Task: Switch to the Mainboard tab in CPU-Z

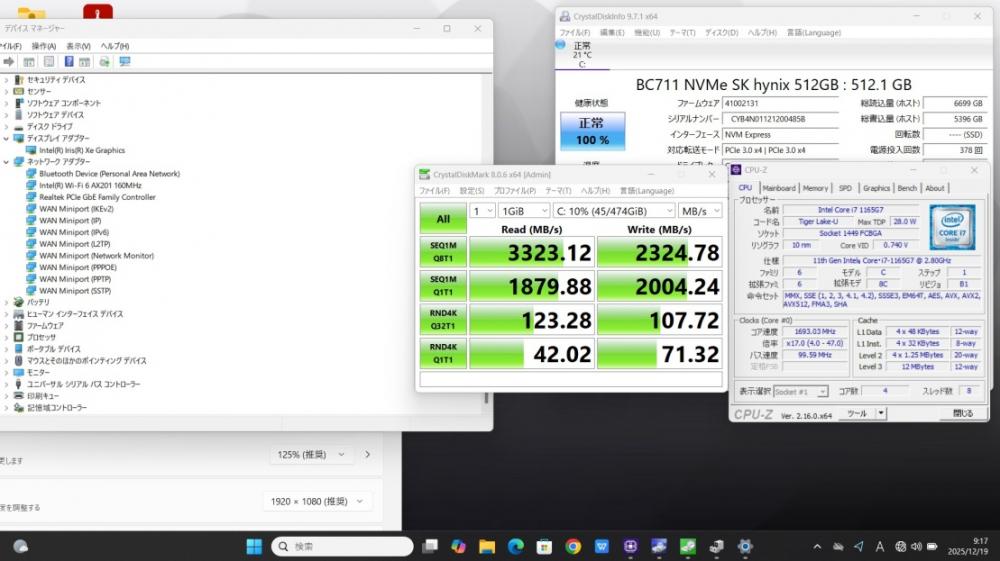Action: click(x=779, y=188)
